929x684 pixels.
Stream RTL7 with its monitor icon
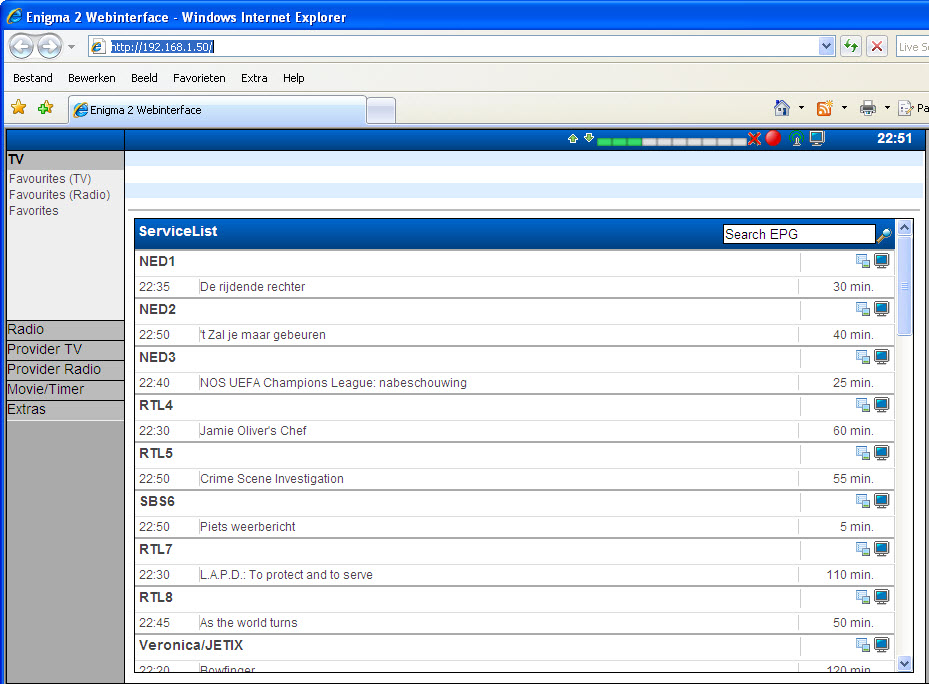pos(882,549)
